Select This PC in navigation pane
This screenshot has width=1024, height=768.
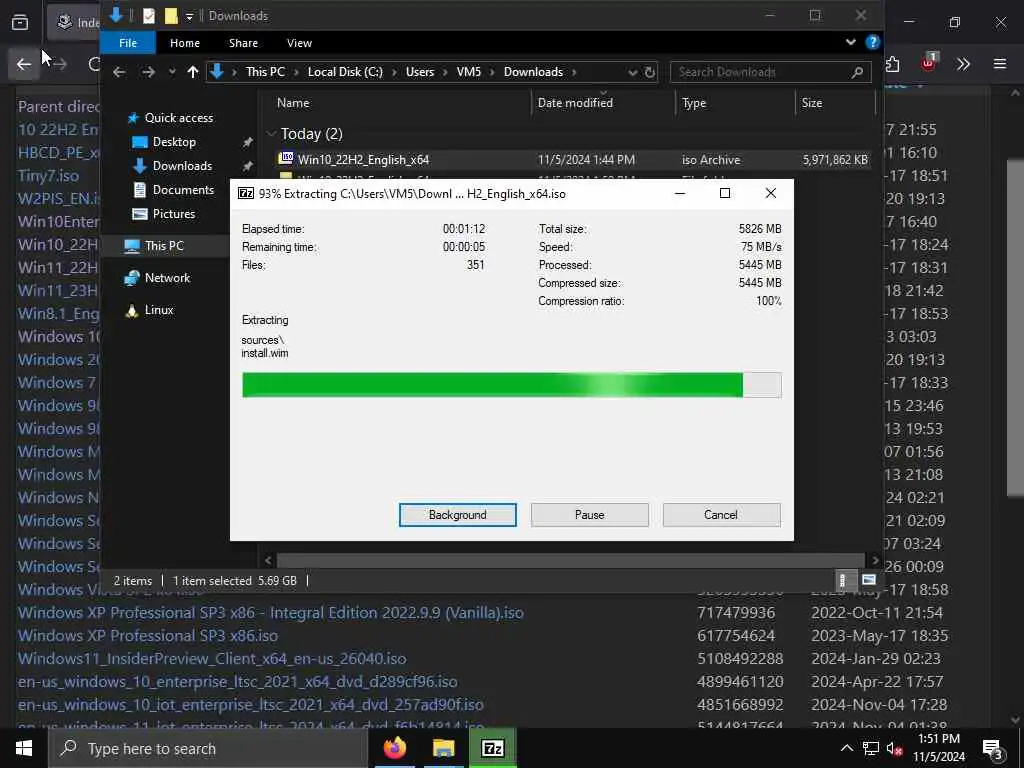[163, 246]
